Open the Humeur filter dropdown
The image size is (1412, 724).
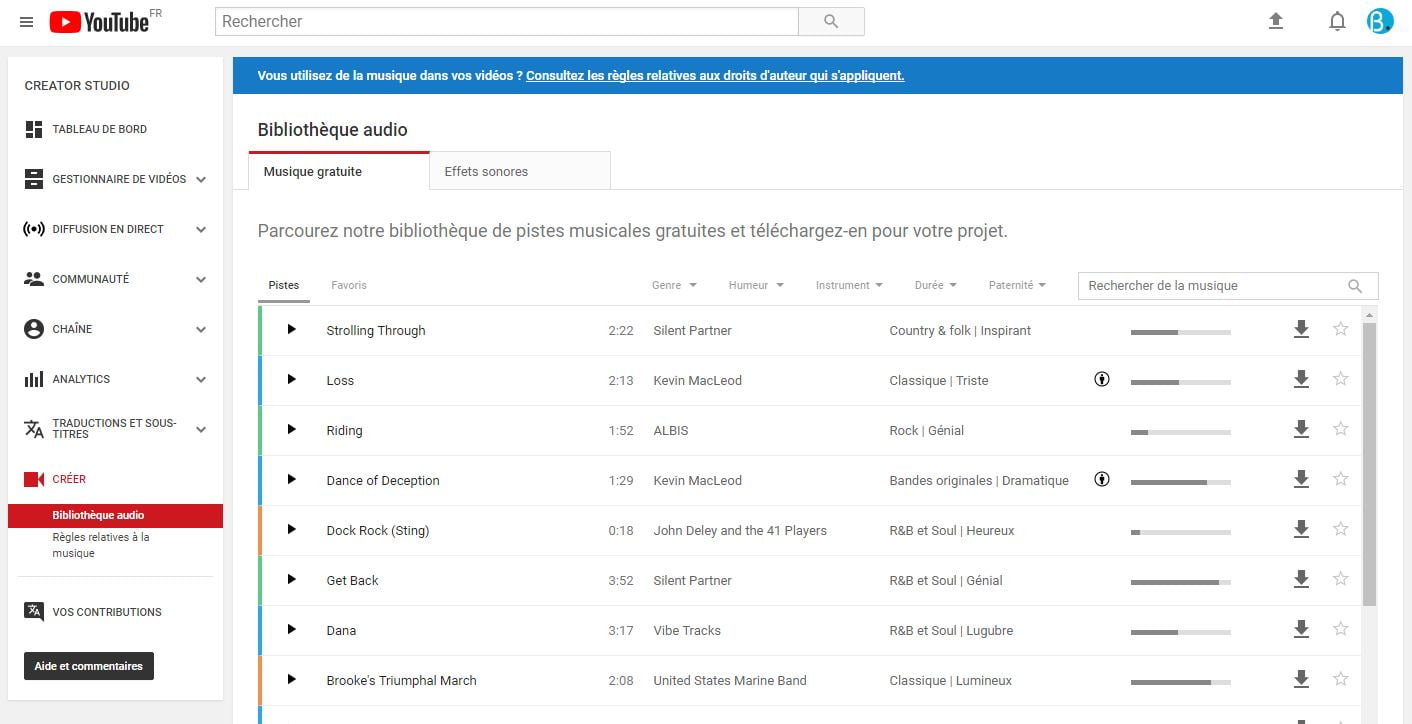point(756,285)
